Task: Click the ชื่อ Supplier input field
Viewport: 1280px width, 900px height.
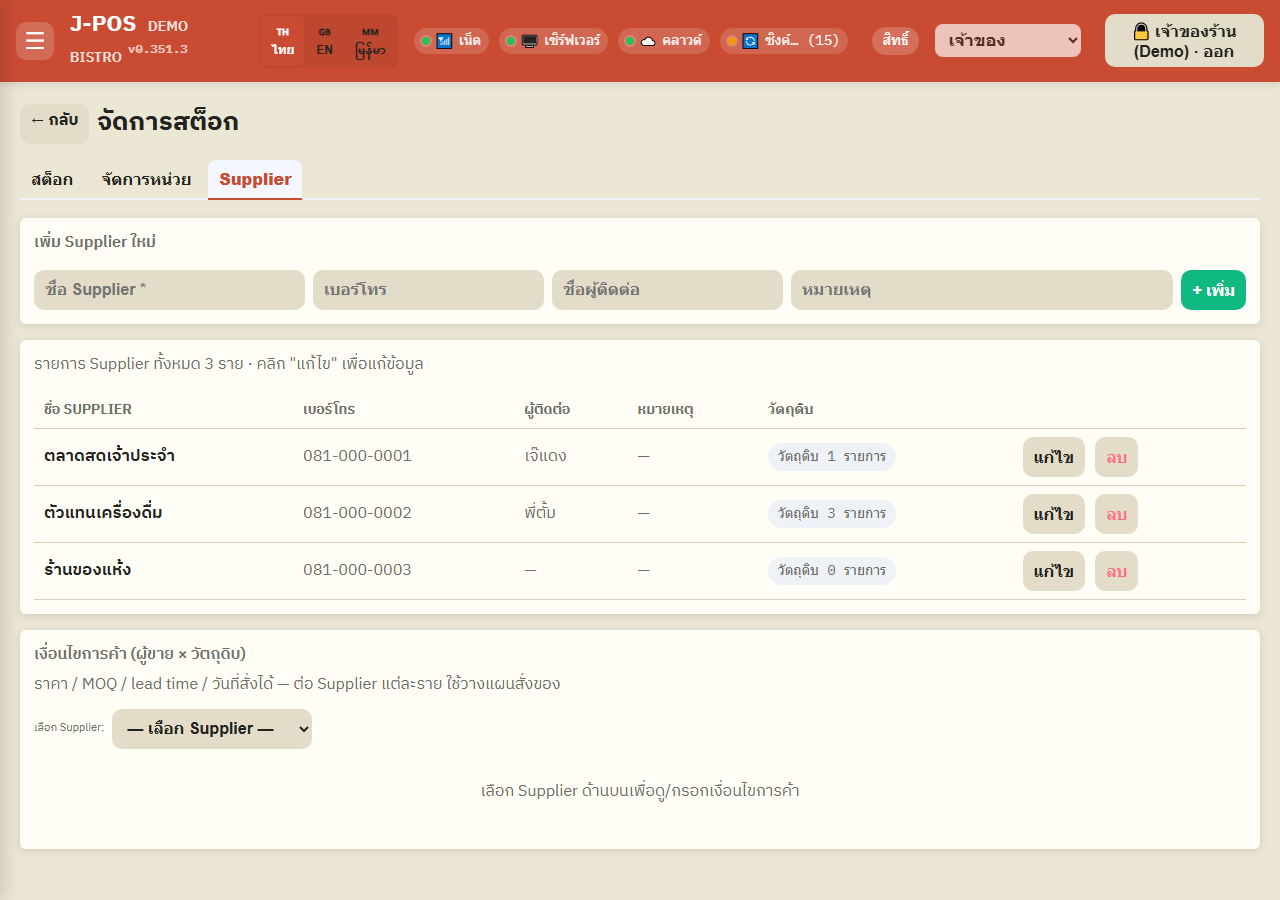Action: [x=169, y=290]
